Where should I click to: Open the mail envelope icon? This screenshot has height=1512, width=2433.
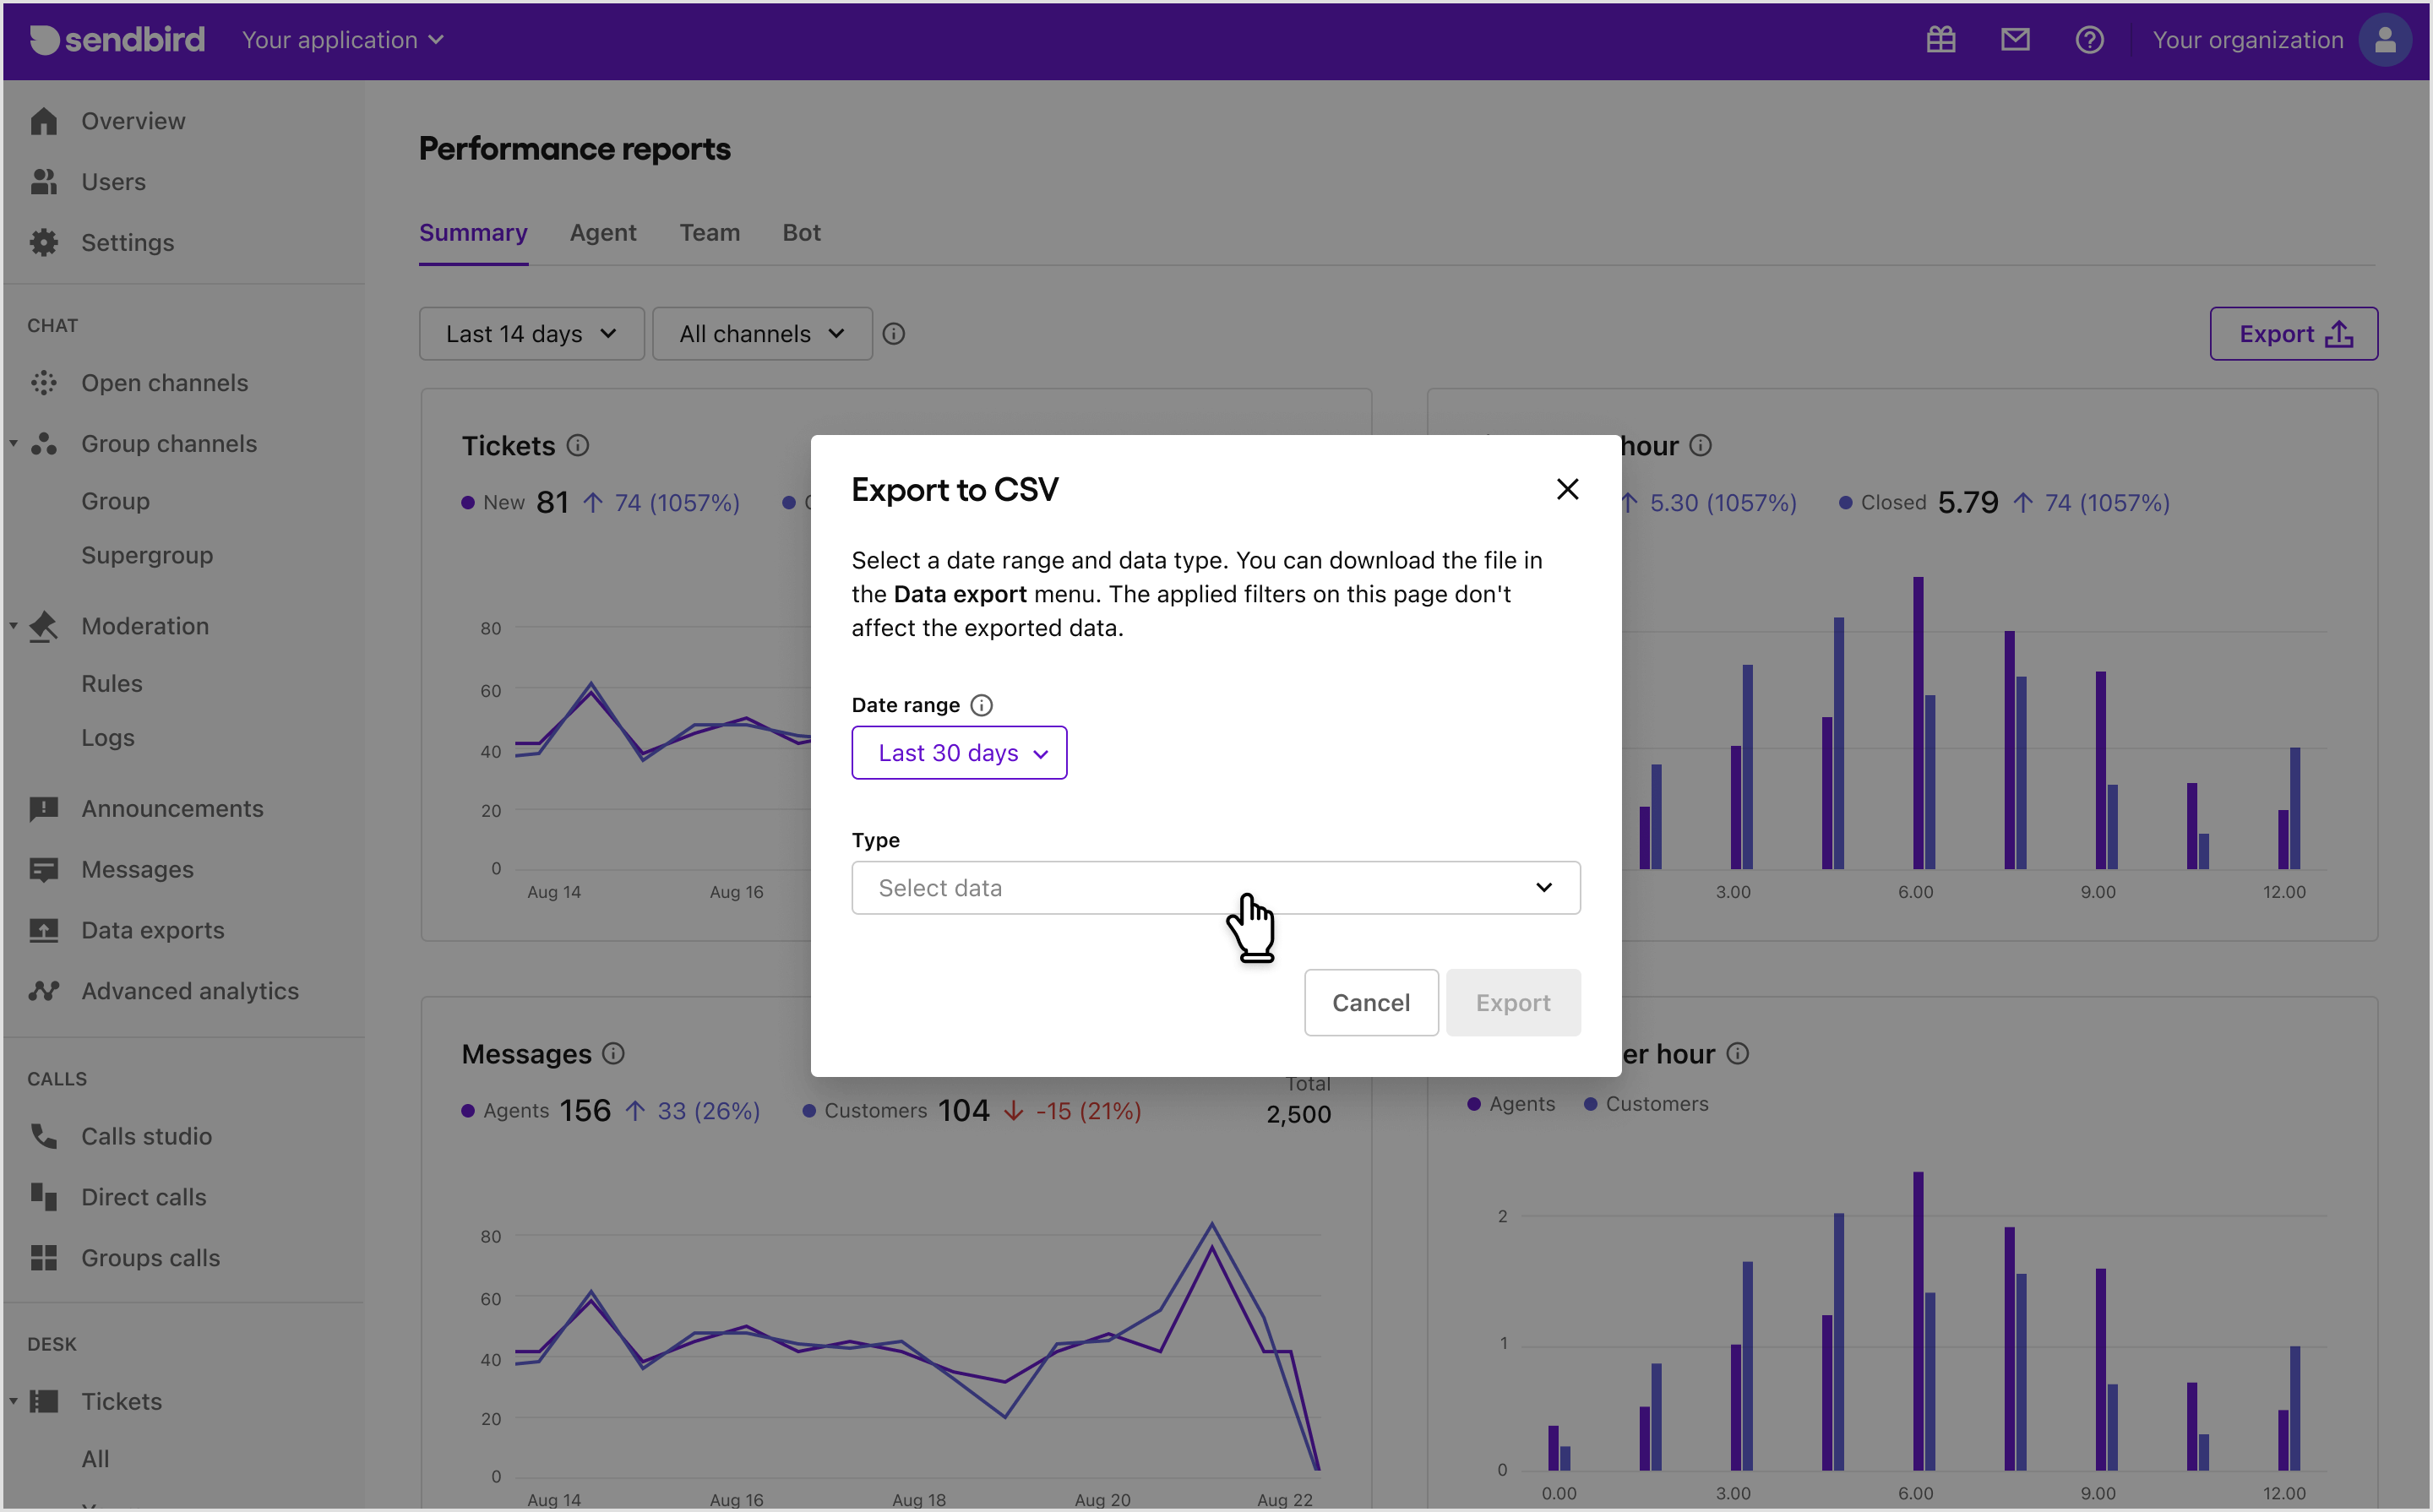click(2014, 40)
